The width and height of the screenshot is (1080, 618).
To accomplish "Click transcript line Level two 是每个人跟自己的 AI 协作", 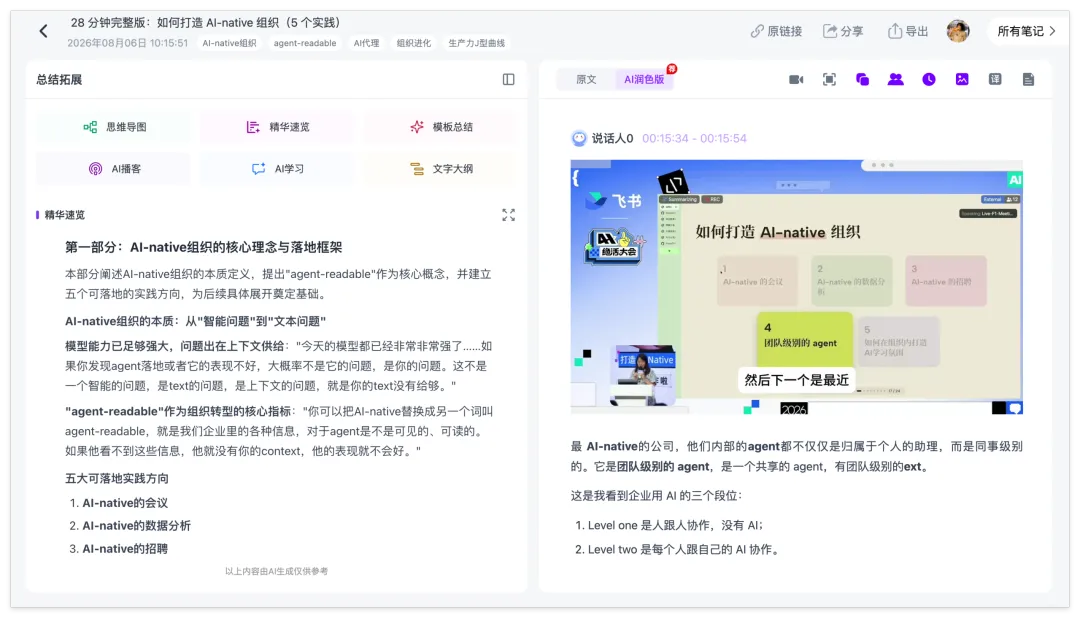I will click(x=683, y=549).
